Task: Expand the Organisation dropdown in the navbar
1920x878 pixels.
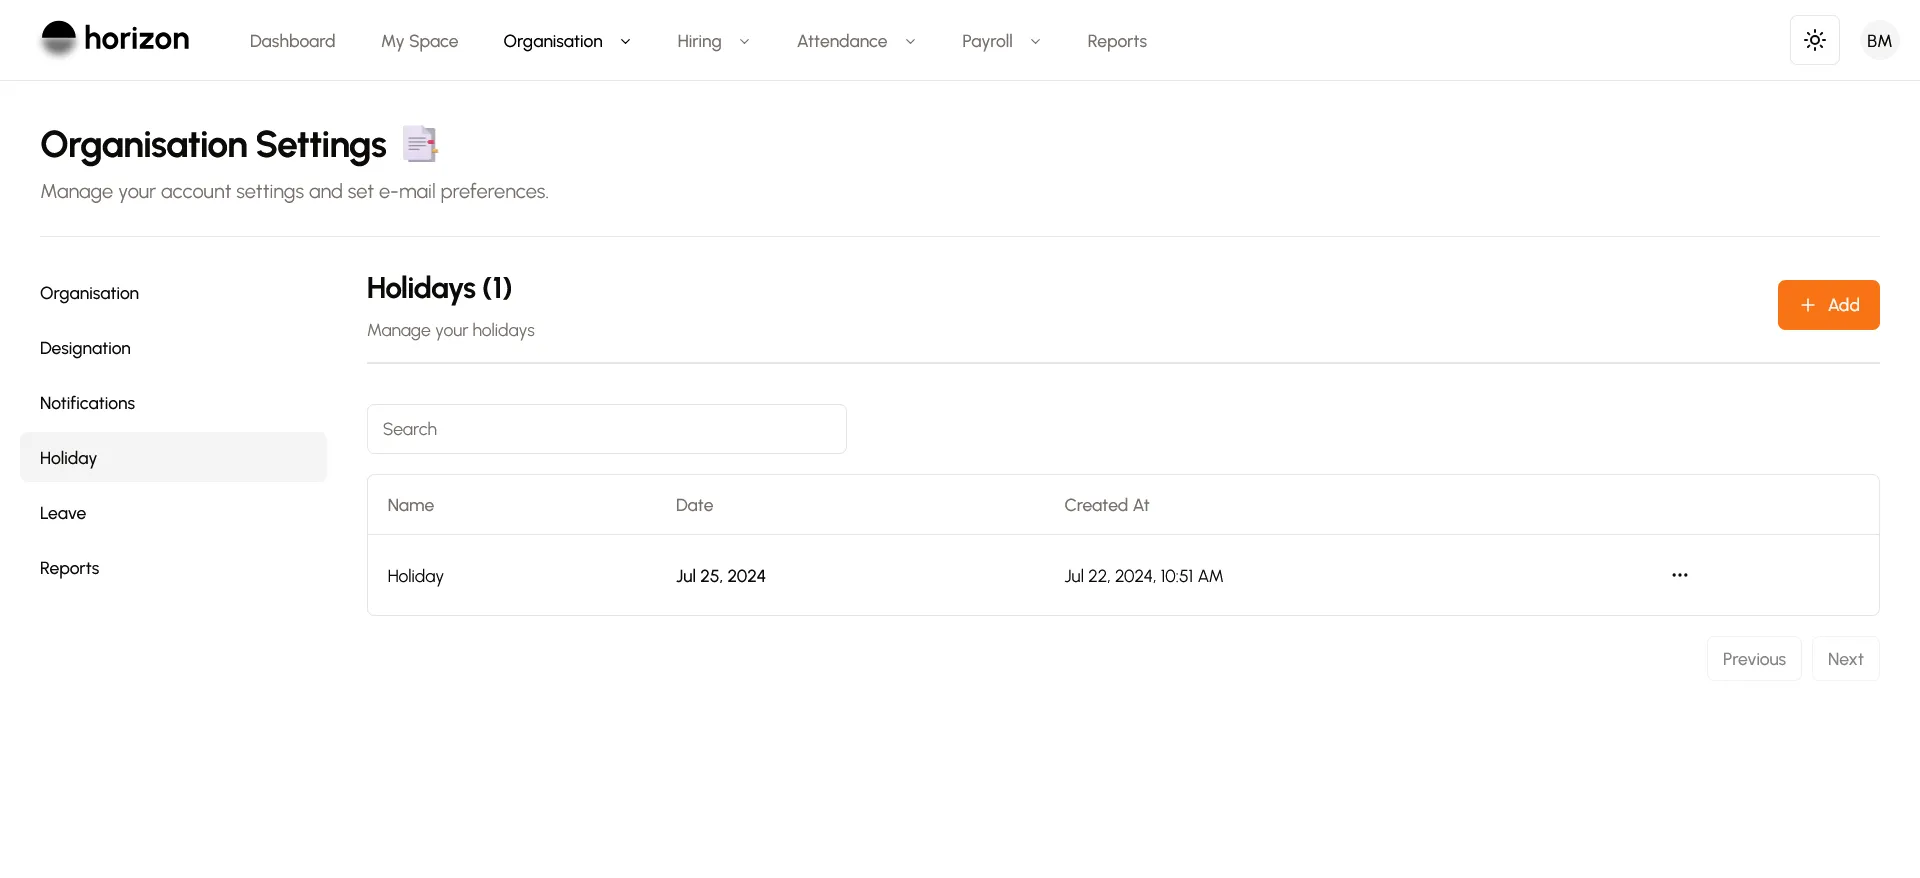Action: coord(567,41)
